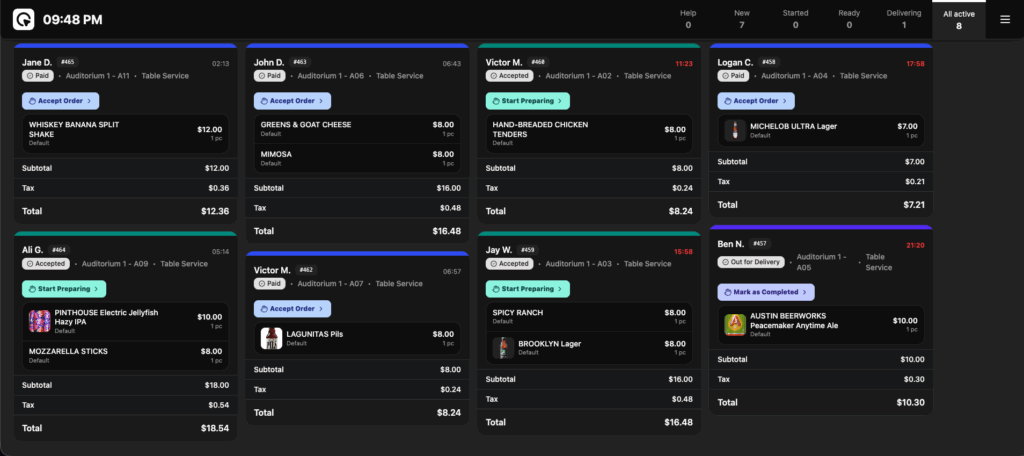Accept Order for Jane D.
Image resolution: width=1024 pixels, height=456 pixels.
60,100
